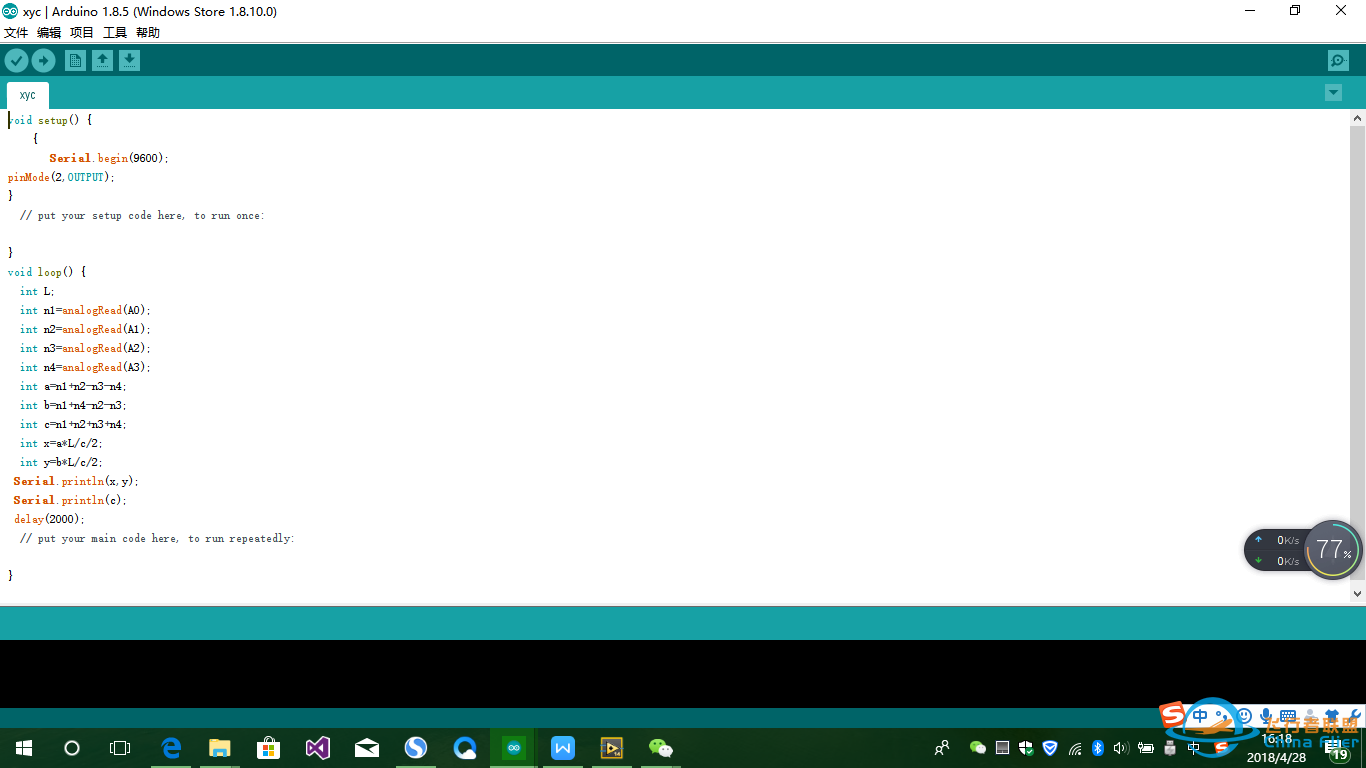
Task: Open Sogou browser from the taskbar
Action: pyautogui.click(x=416, y=748)
